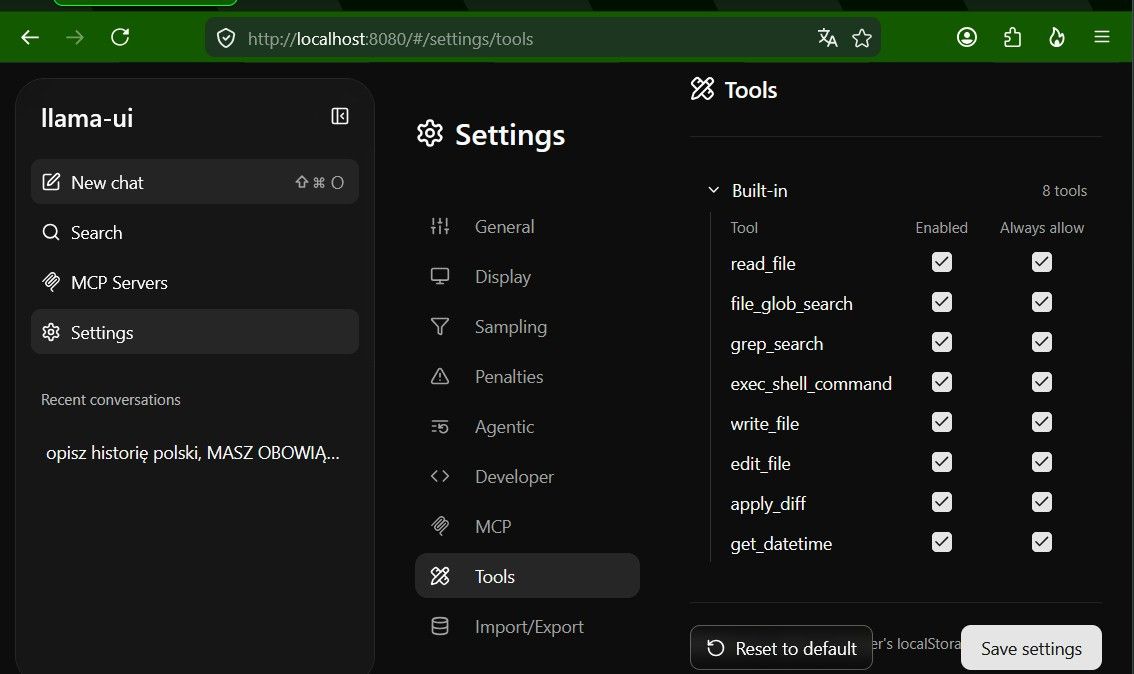Click the apply_diff tool name

tap(768, 503)
